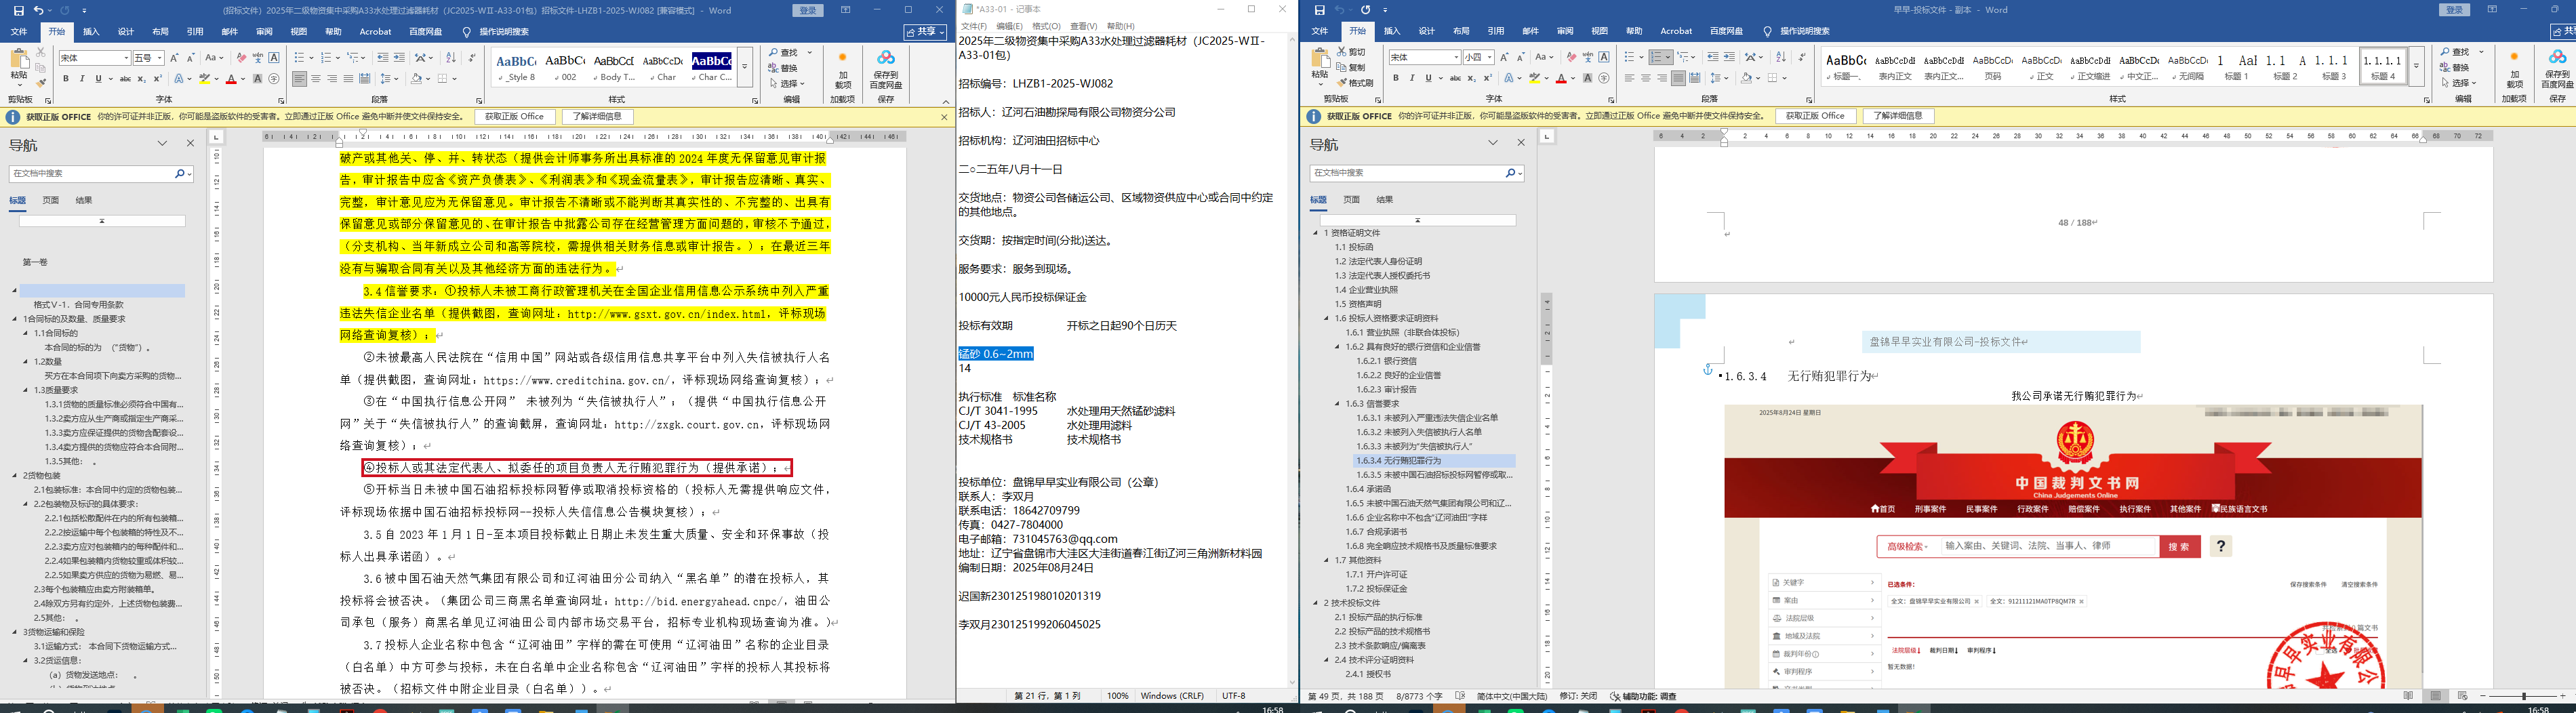This screenshot has width=2576, height=713.
Task: Click 替换 in 招标文件 Word ribbon
Action: (783, 68)
